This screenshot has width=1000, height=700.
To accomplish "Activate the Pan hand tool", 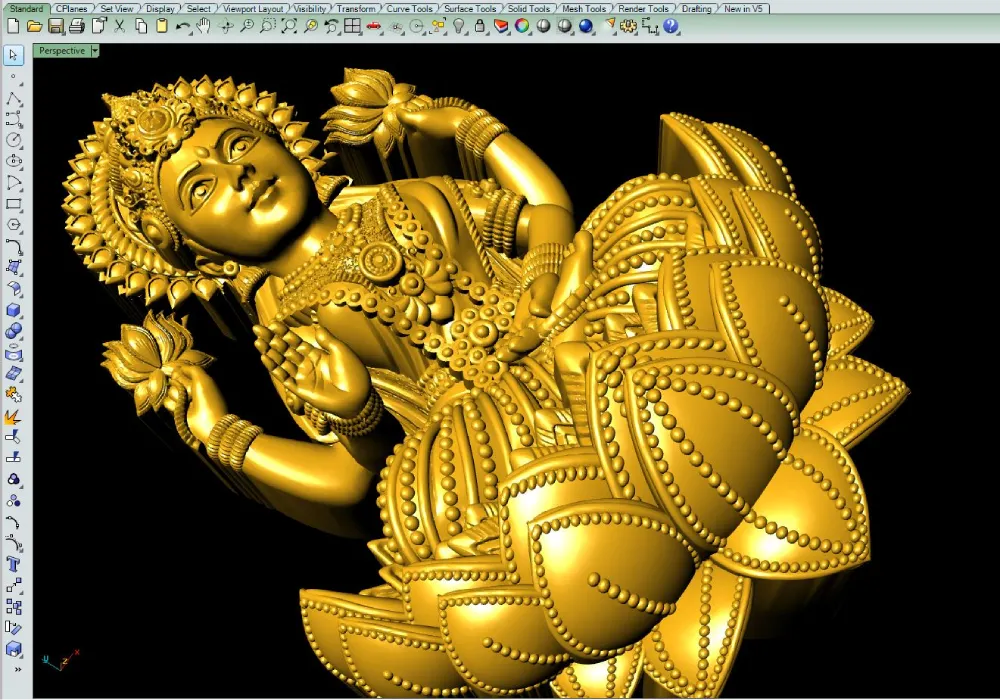I will pyautogui.click(x=204, y=26).
